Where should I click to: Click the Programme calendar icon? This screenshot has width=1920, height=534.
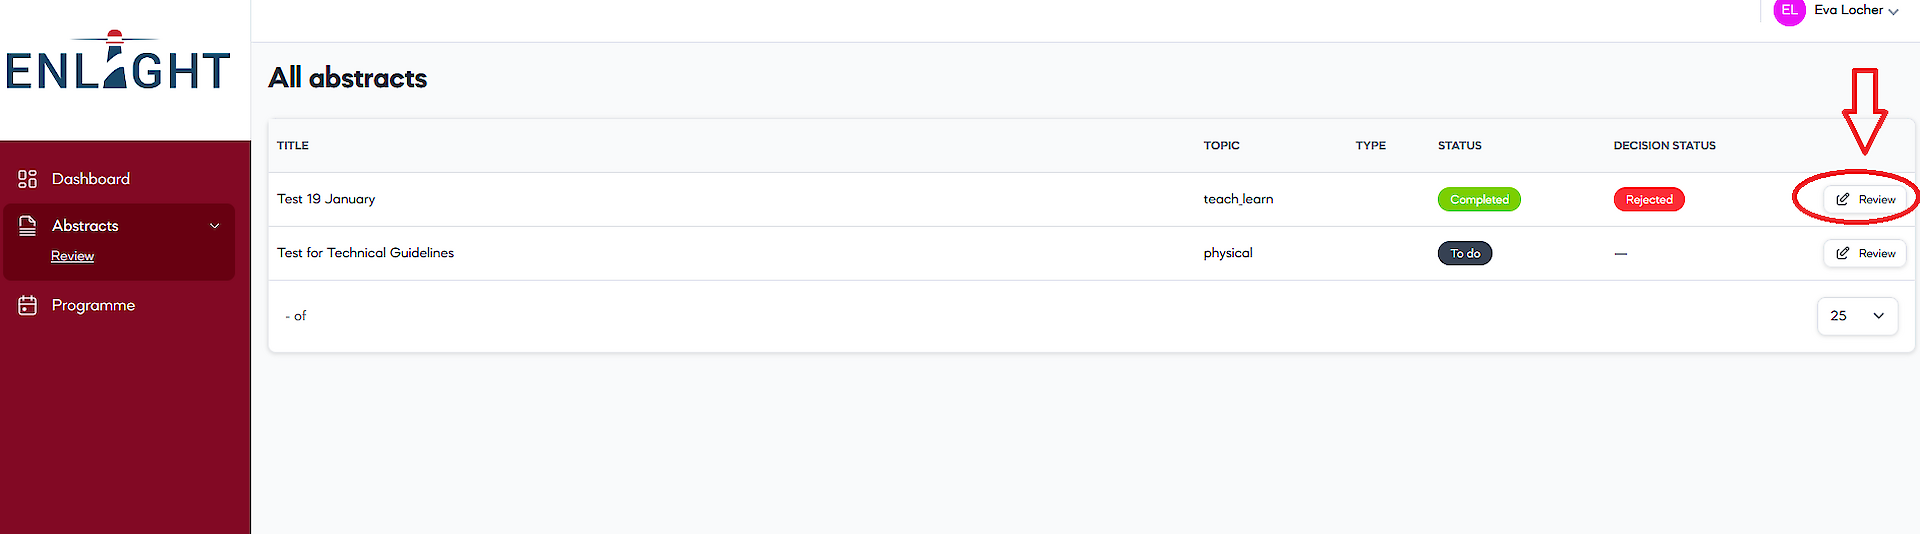[28, 305]
